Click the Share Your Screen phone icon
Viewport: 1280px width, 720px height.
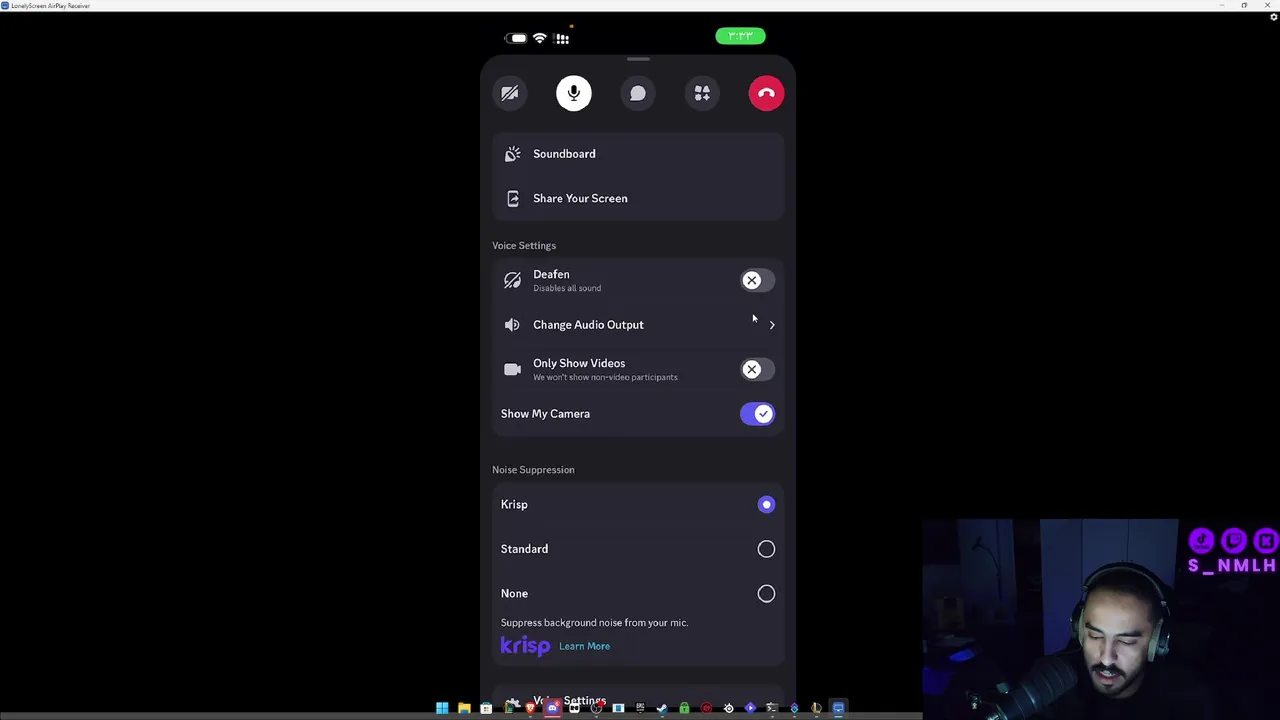513,198
